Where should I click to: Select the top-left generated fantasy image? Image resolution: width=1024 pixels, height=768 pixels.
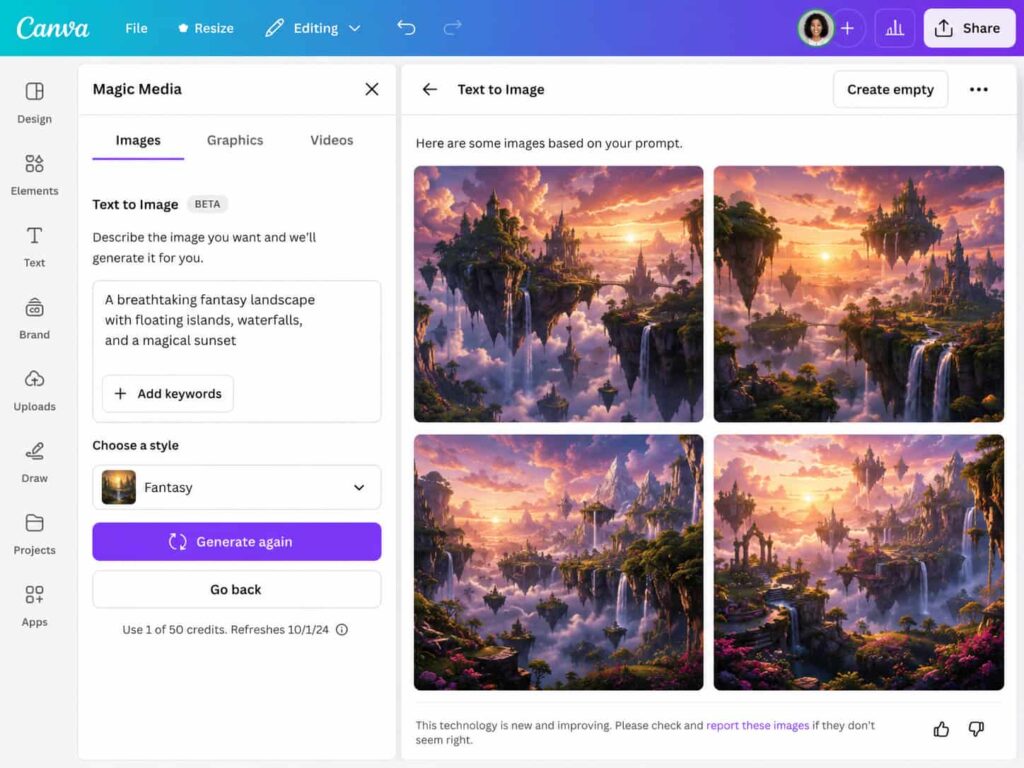click(558, 294)
